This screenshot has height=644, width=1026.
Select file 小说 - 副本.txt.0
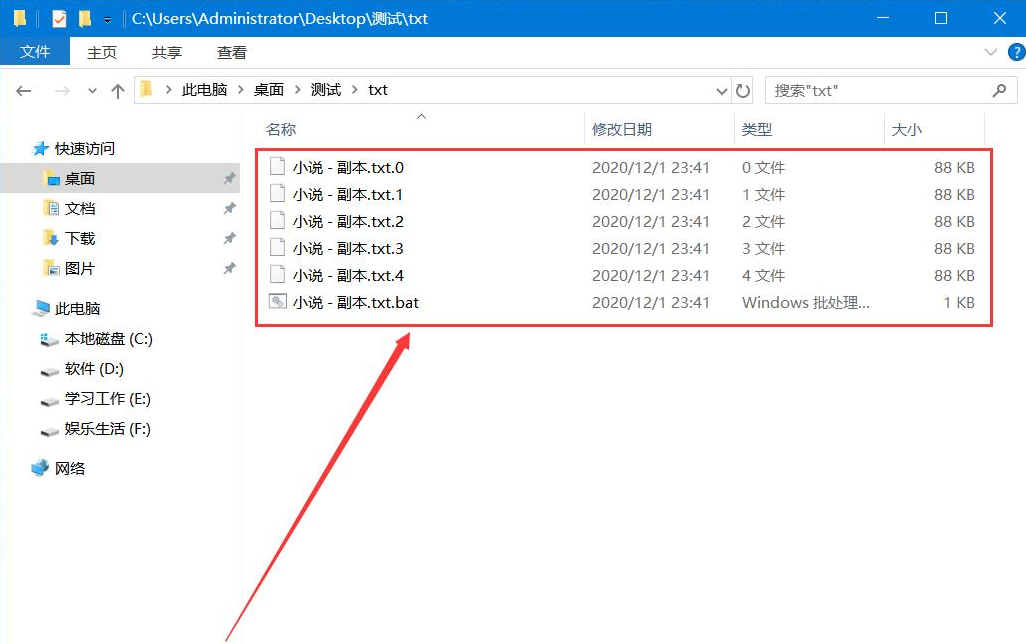(x=347, y=168)
